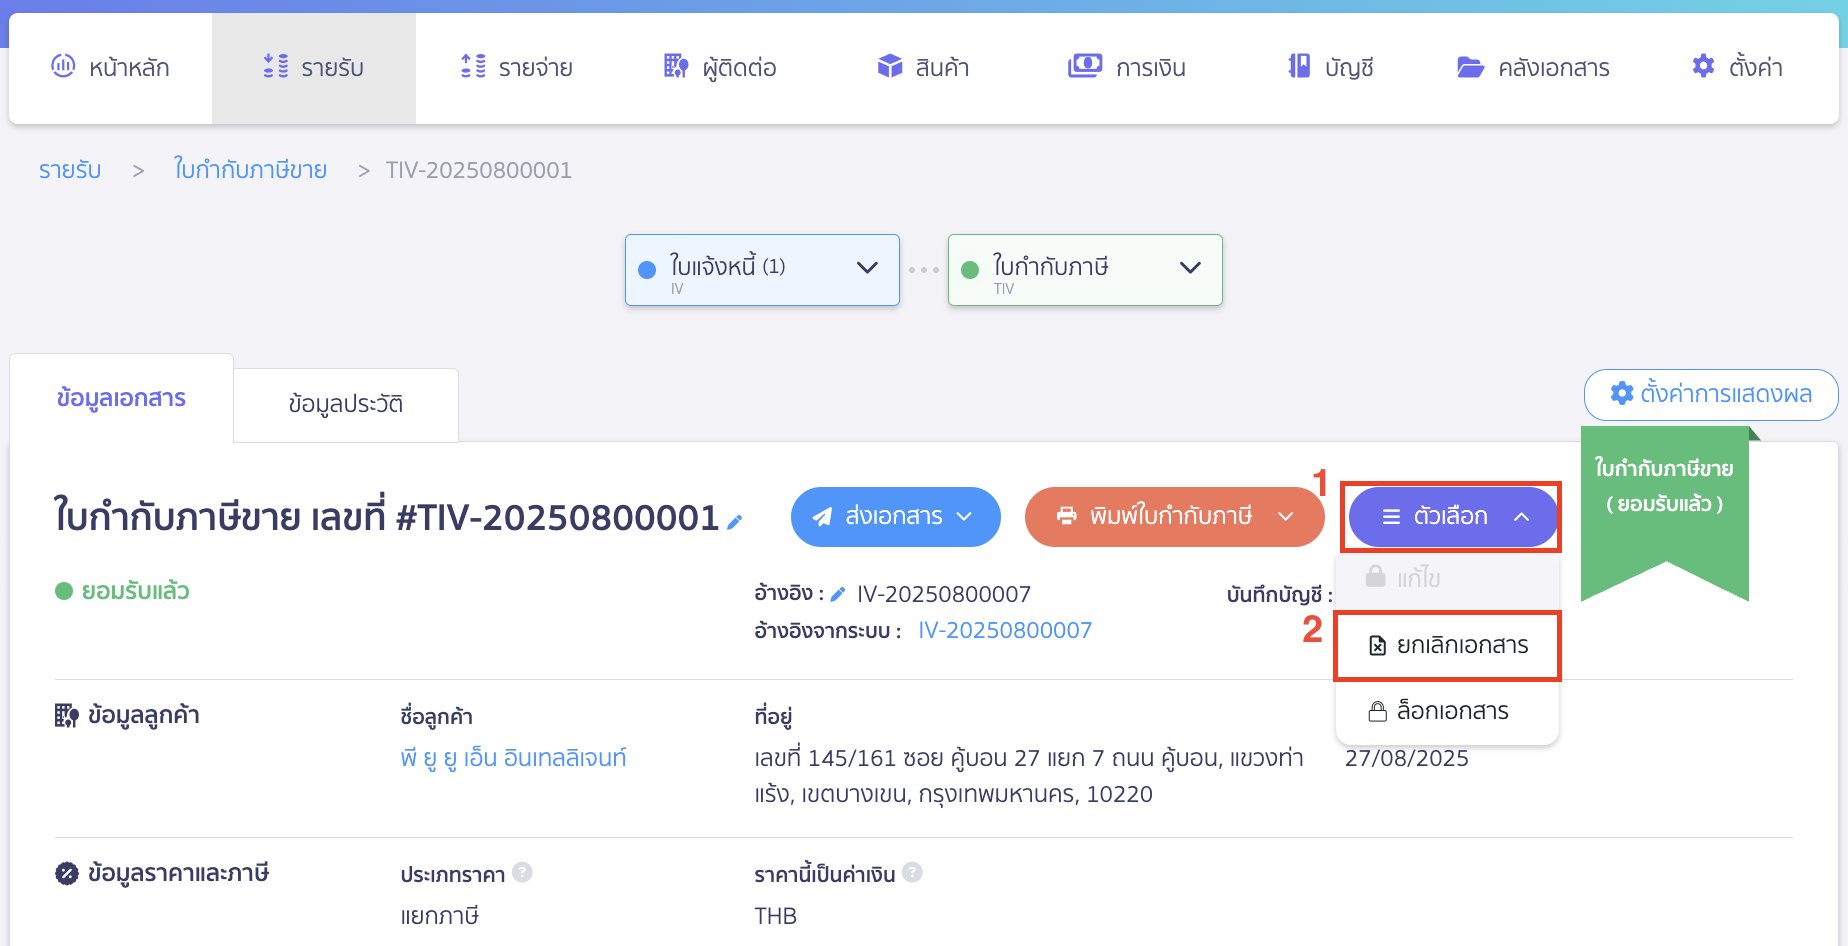The height and width of the screenshot is (946, 1848).
Task: Click the pencil icon beside TIV-20250800001
Action: pyautogui.click(x=735, y=521)
